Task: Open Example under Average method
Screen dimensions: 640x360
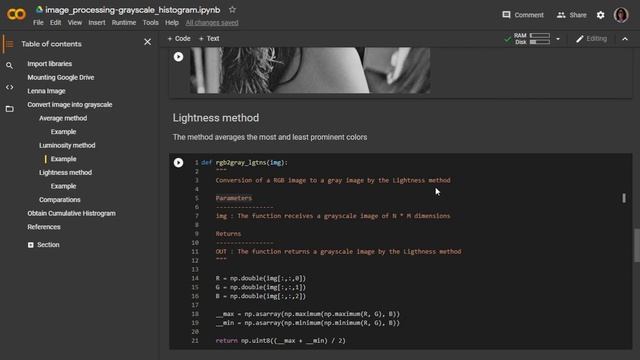Action: [x=63, y=132]
